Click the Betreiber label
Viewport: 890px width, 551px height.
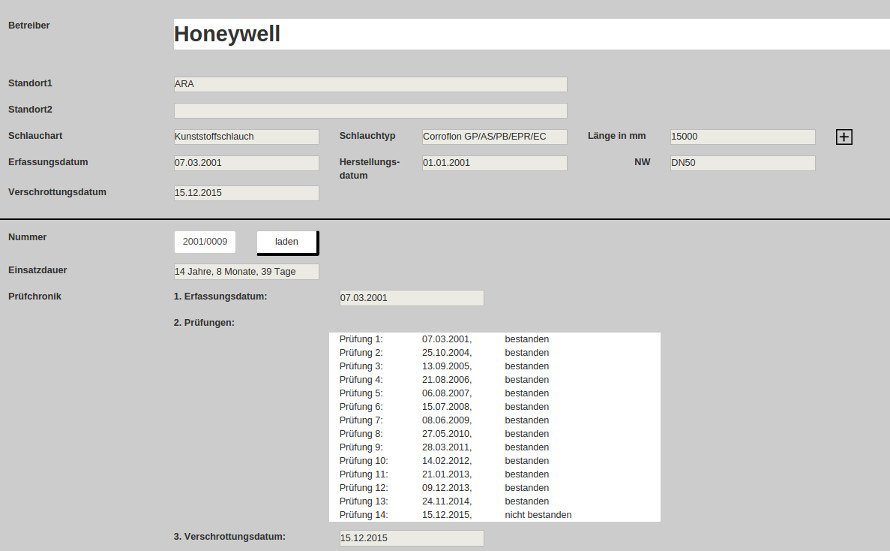(29, 26)
